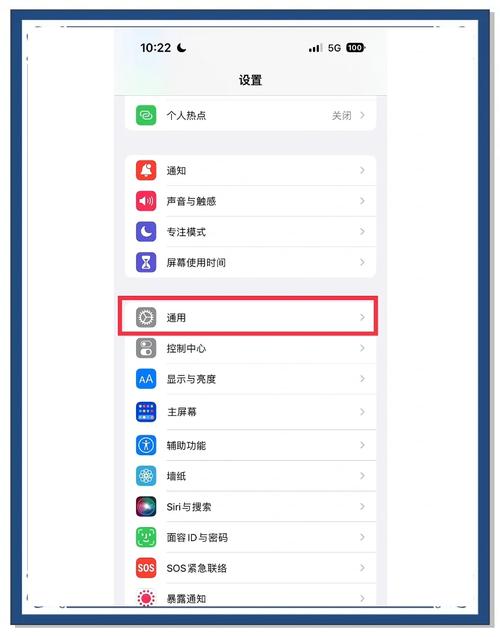Open the 辅助功能 menu row
The image size is (500, 637).
click(250, 445)
